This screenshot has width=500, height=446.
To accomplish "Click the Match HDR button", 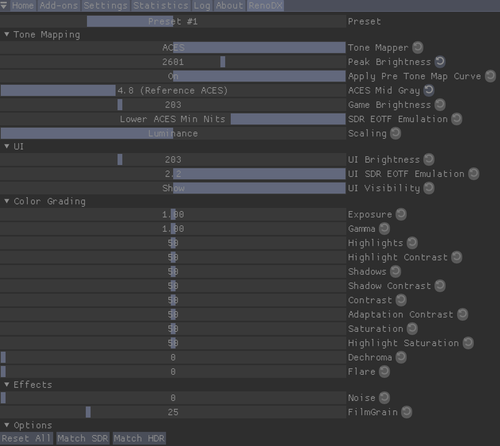I will [139, 438].
